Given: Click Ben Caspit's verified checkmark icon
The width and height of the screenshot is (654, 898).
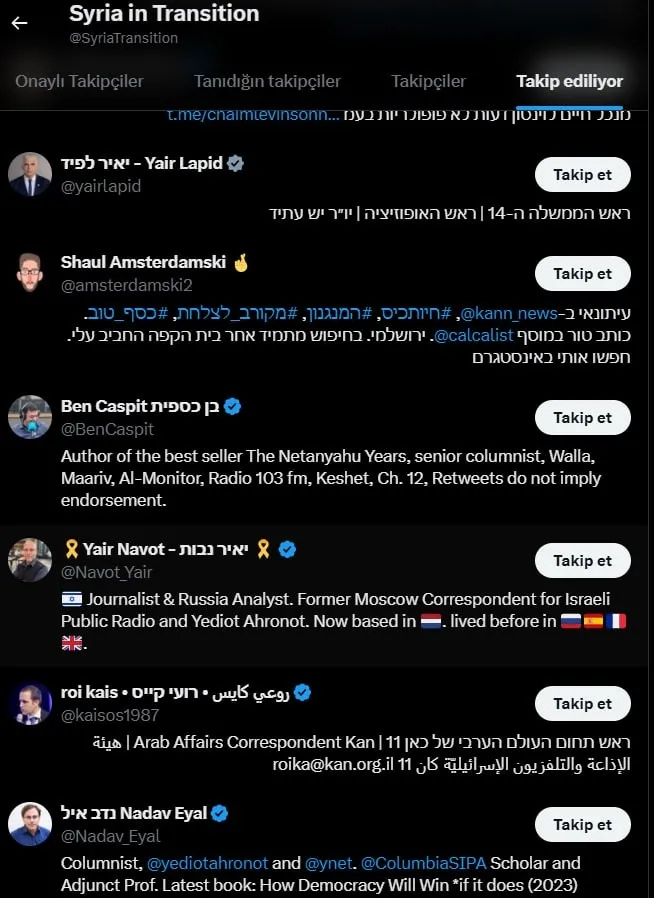Looking at the screenshot, I should [231, 406].
